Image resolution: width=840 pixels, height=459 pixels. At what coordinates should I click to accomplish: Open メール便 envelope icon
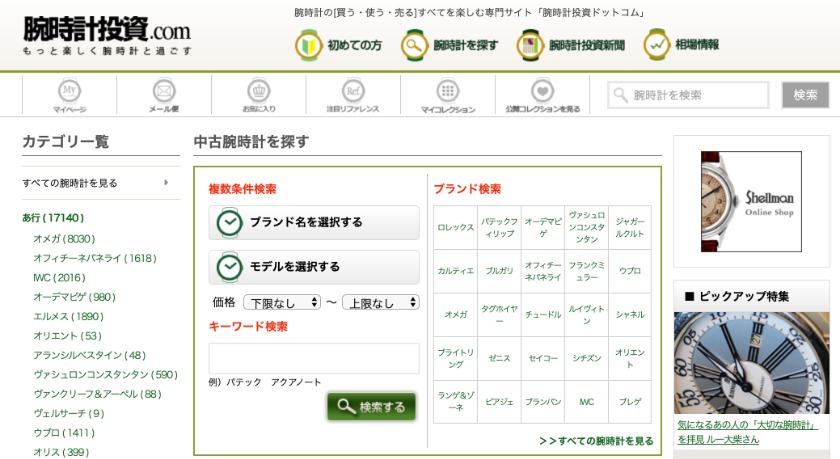pyautogui.click(x=164, y=91)
